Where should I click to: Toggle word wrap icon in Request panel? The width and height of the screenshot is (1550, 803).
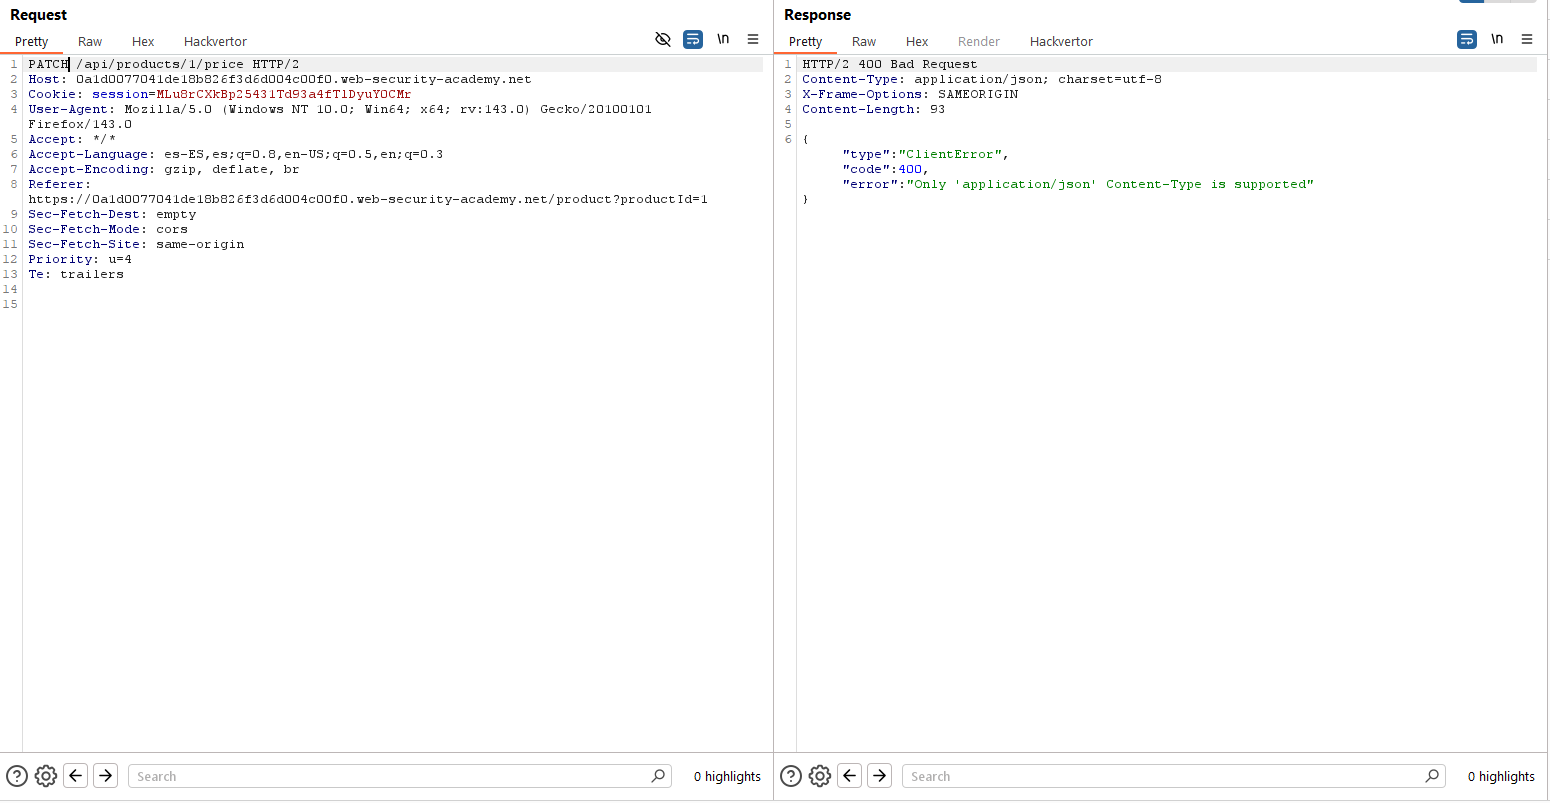coord(693,39)
